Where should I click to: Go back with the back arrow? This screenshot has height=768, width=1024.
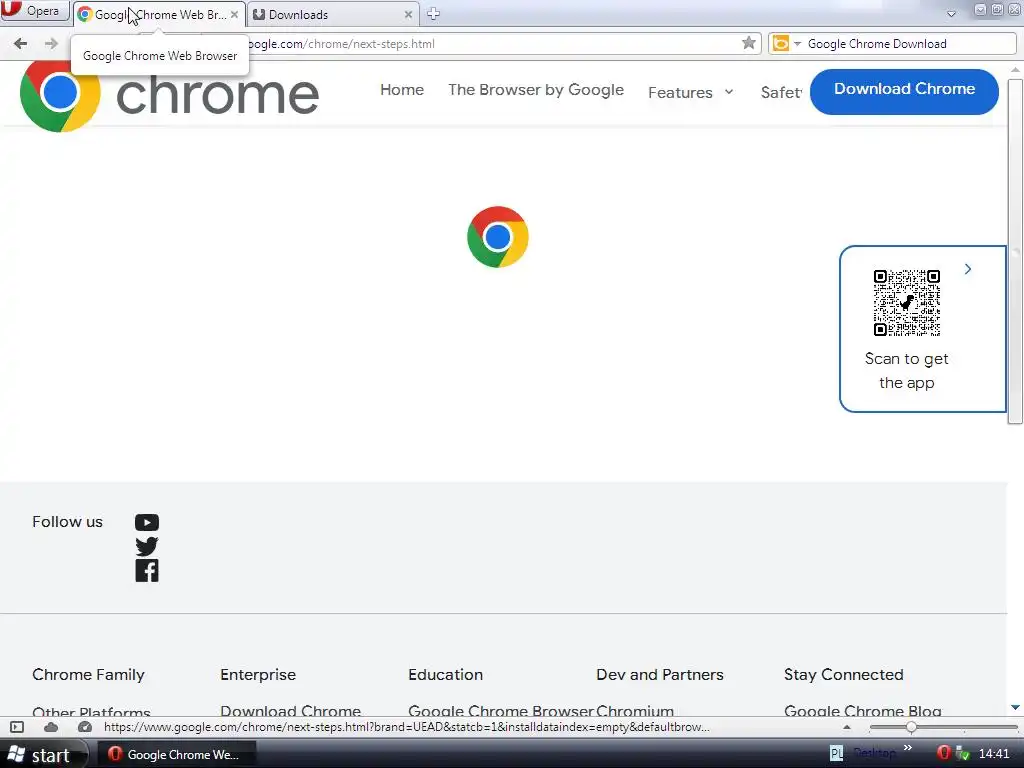(20, 44)
